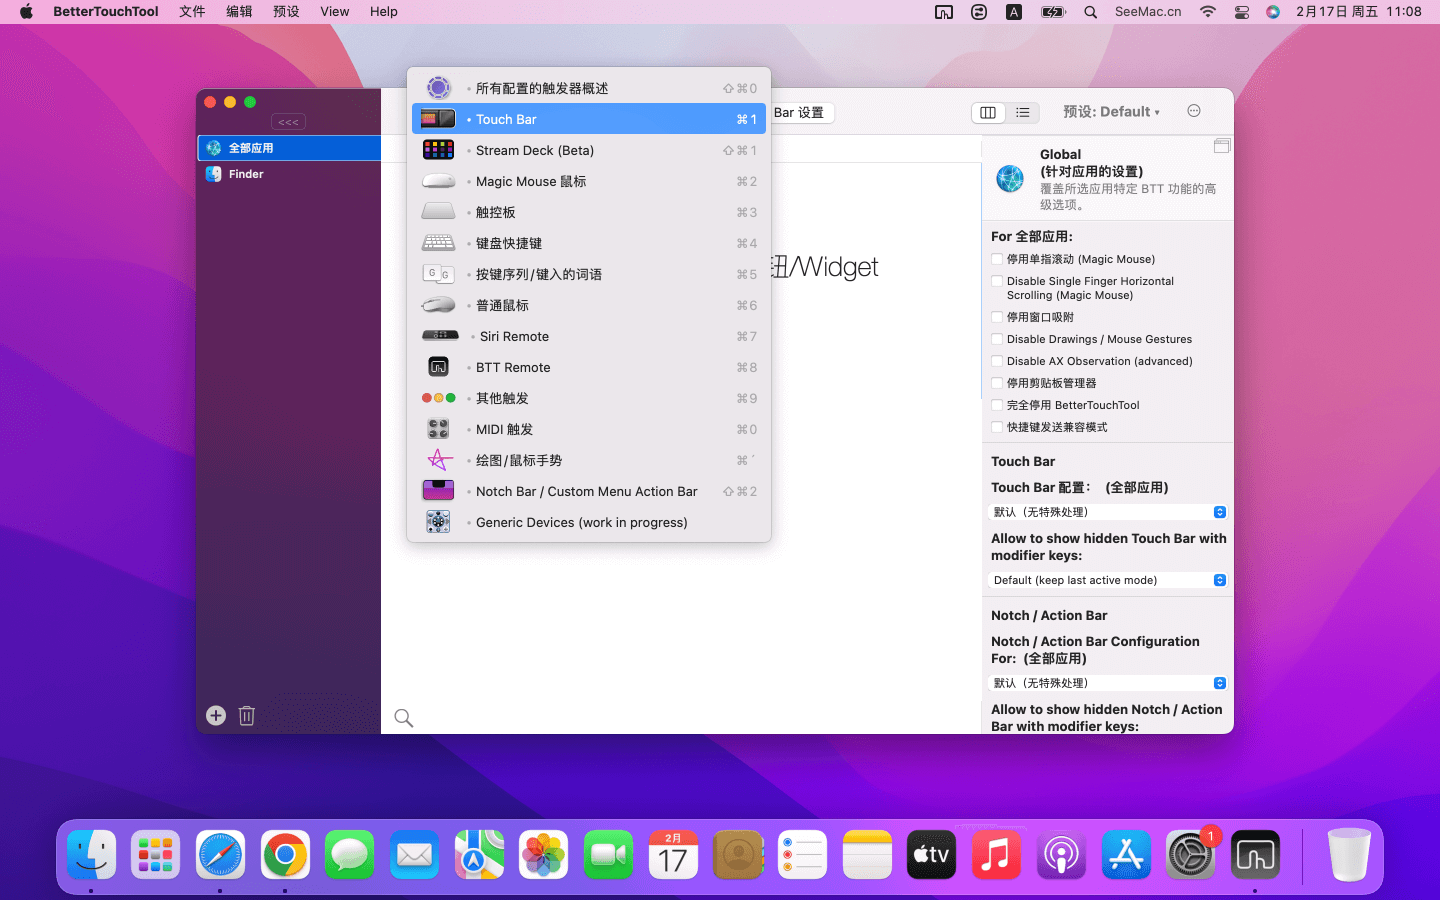Toggle 停用窗口吸附 checkbox
Screen dimensions: 1440x900
(997, 317)
